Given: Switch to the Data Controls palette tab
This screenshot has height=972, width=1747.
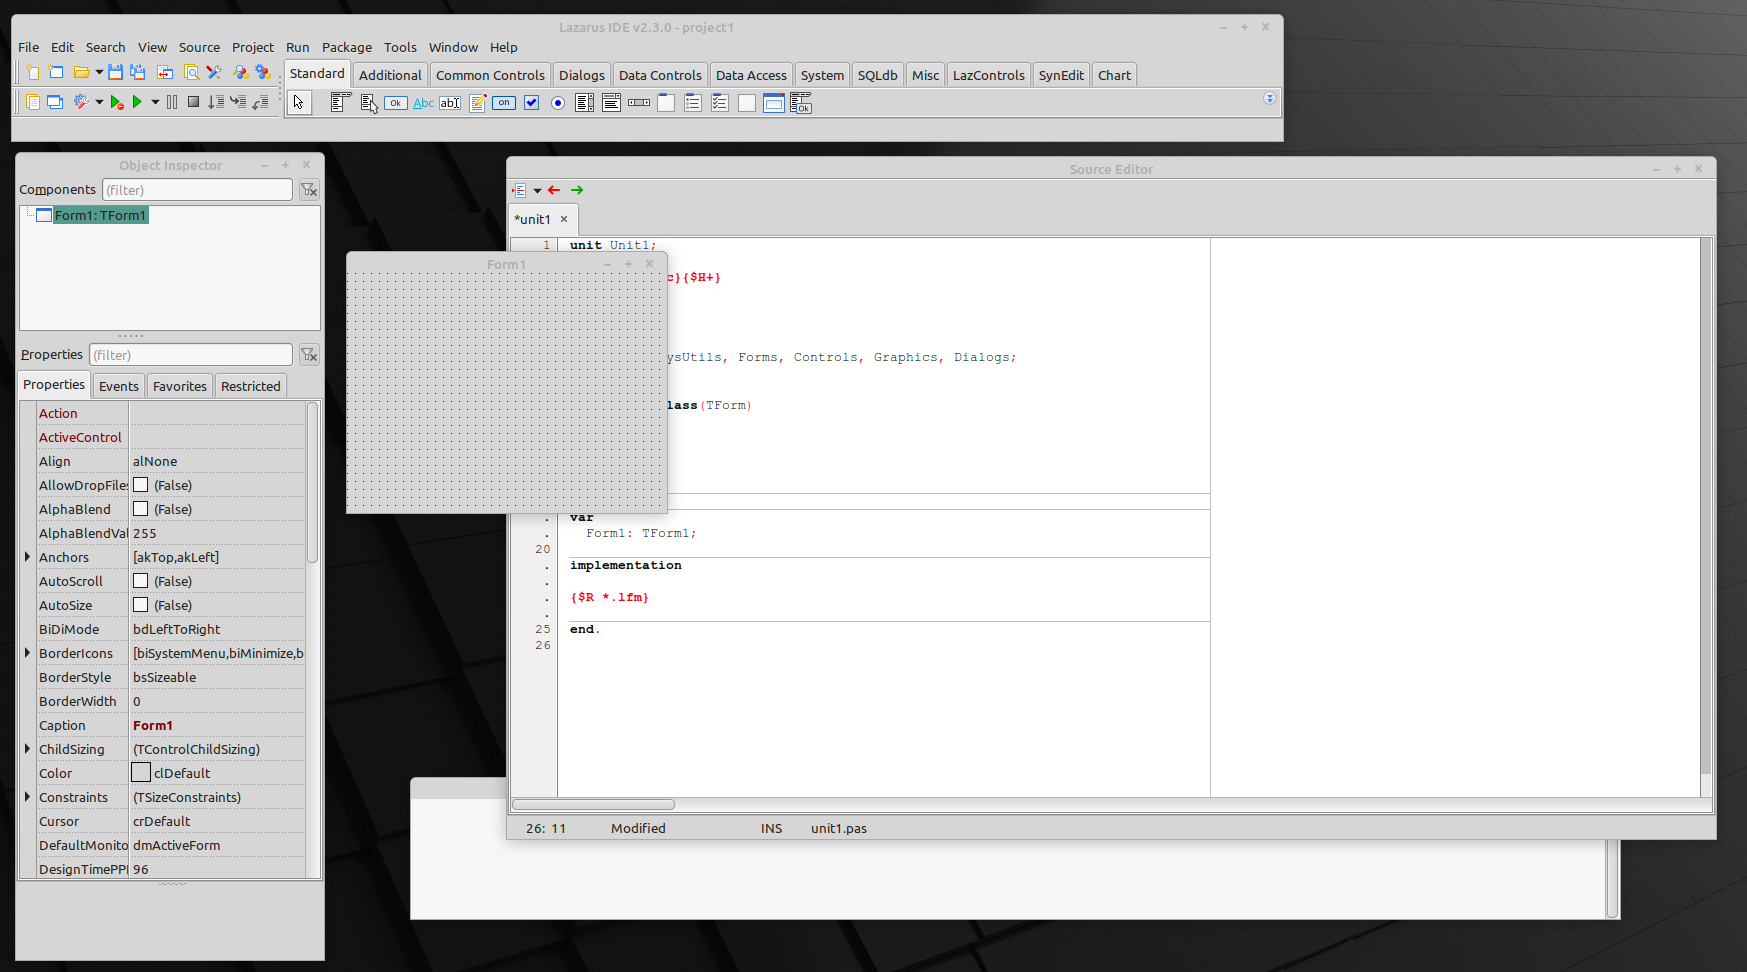Looking at the screenshot, I should coord(660,75).
